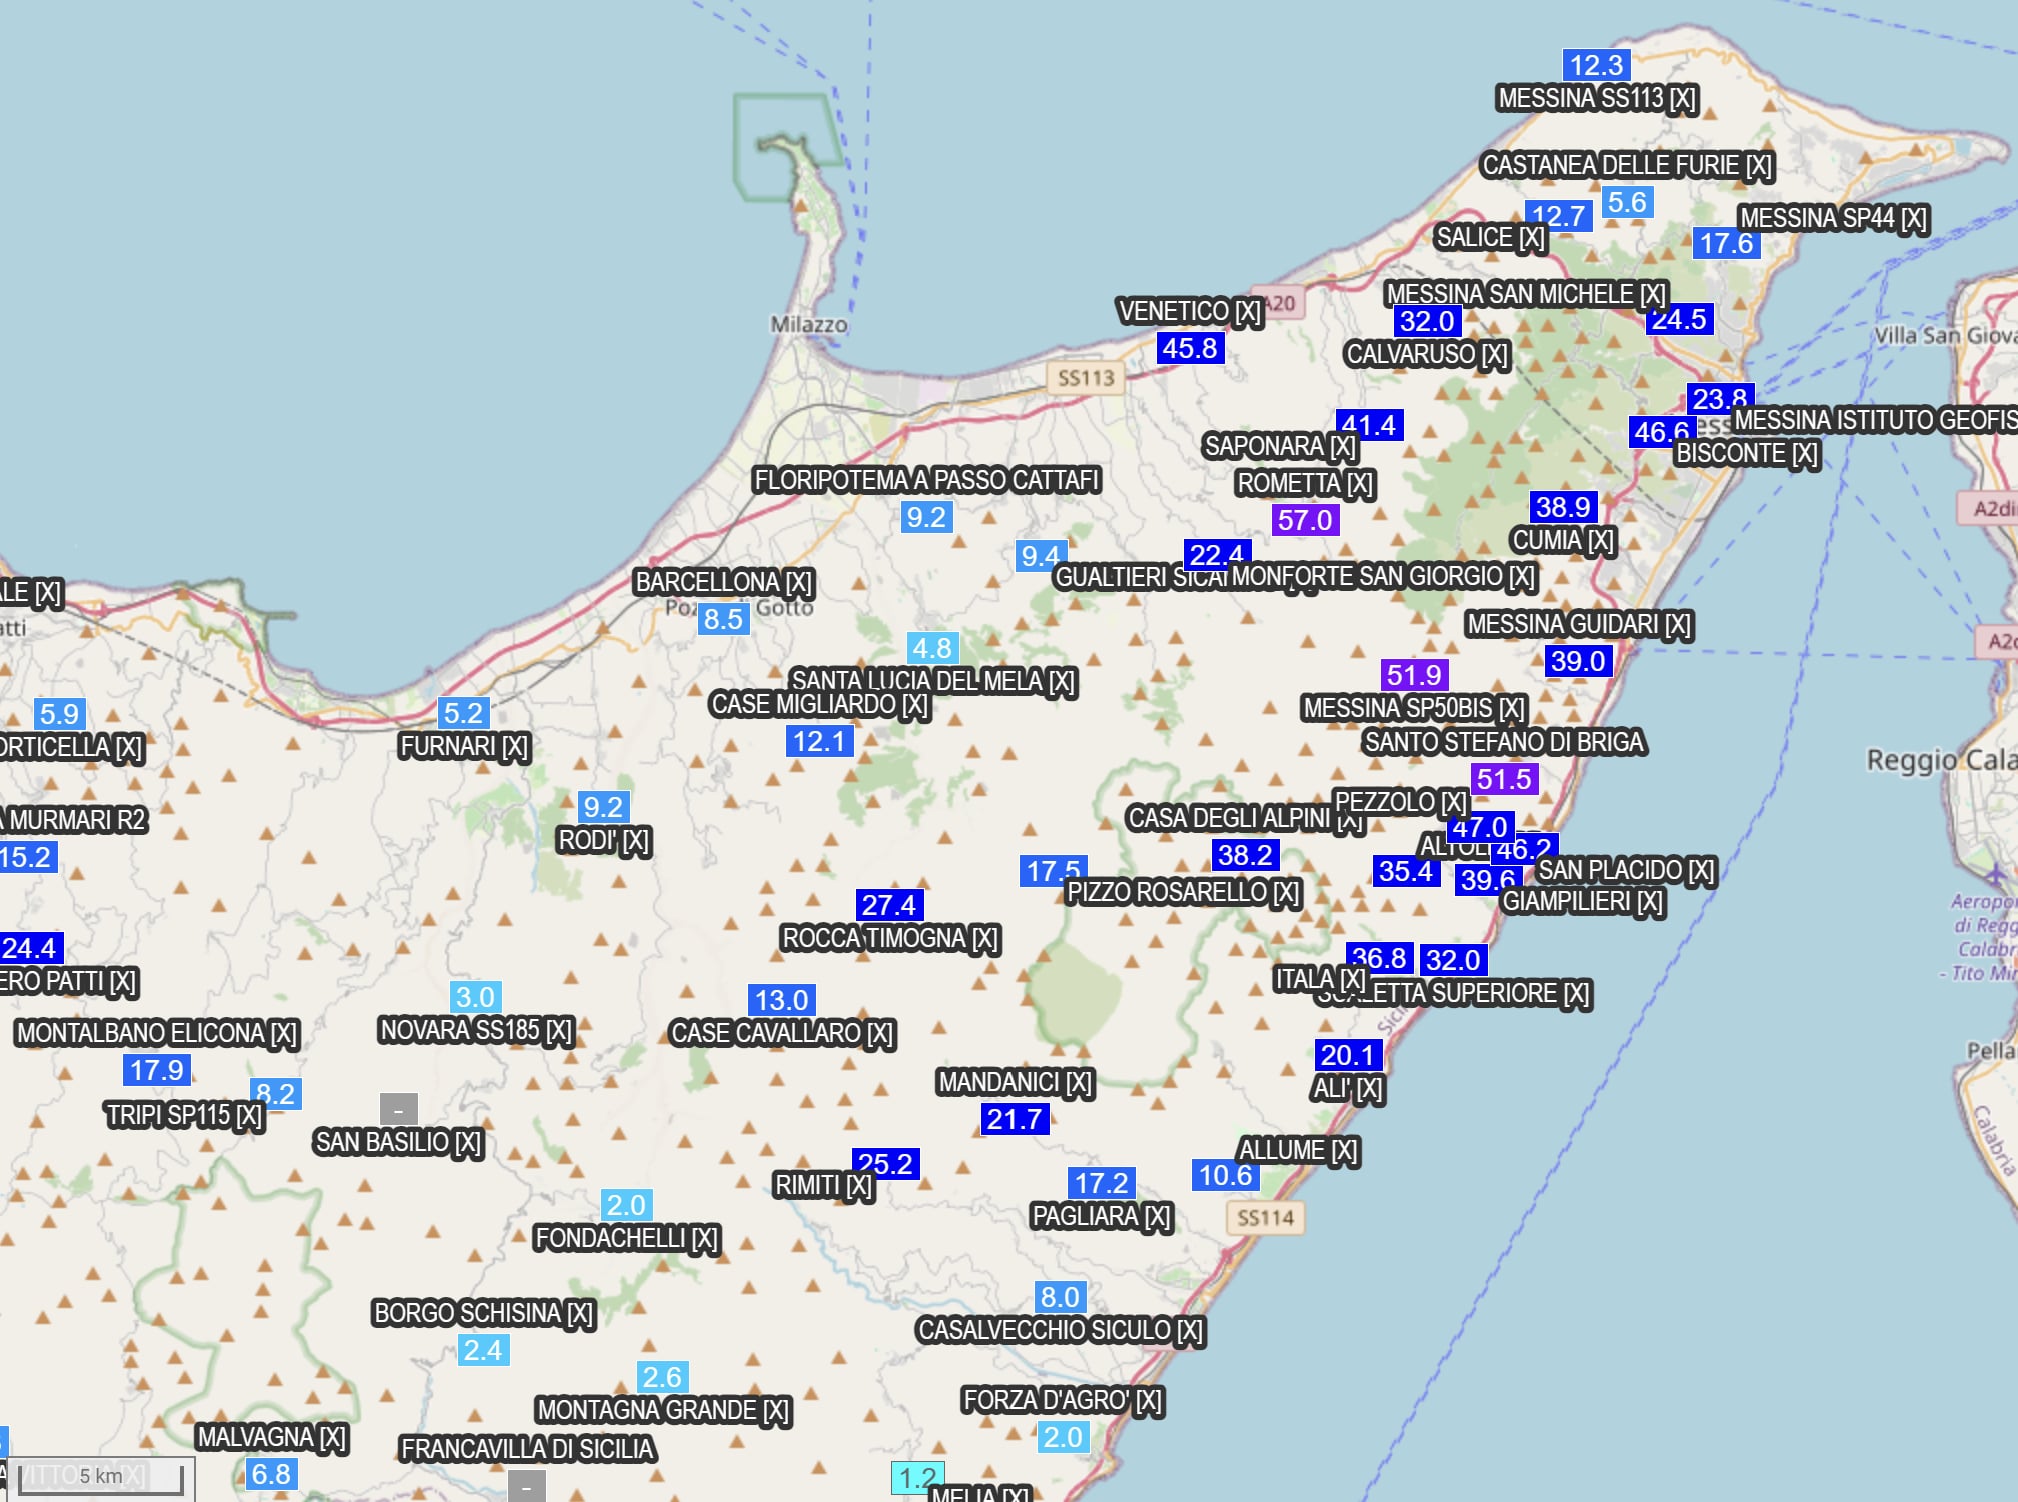Select the MESSINA GUIDARI station label
The width and height of the screenshot is (2018, 1502).
coord(1562,625)
